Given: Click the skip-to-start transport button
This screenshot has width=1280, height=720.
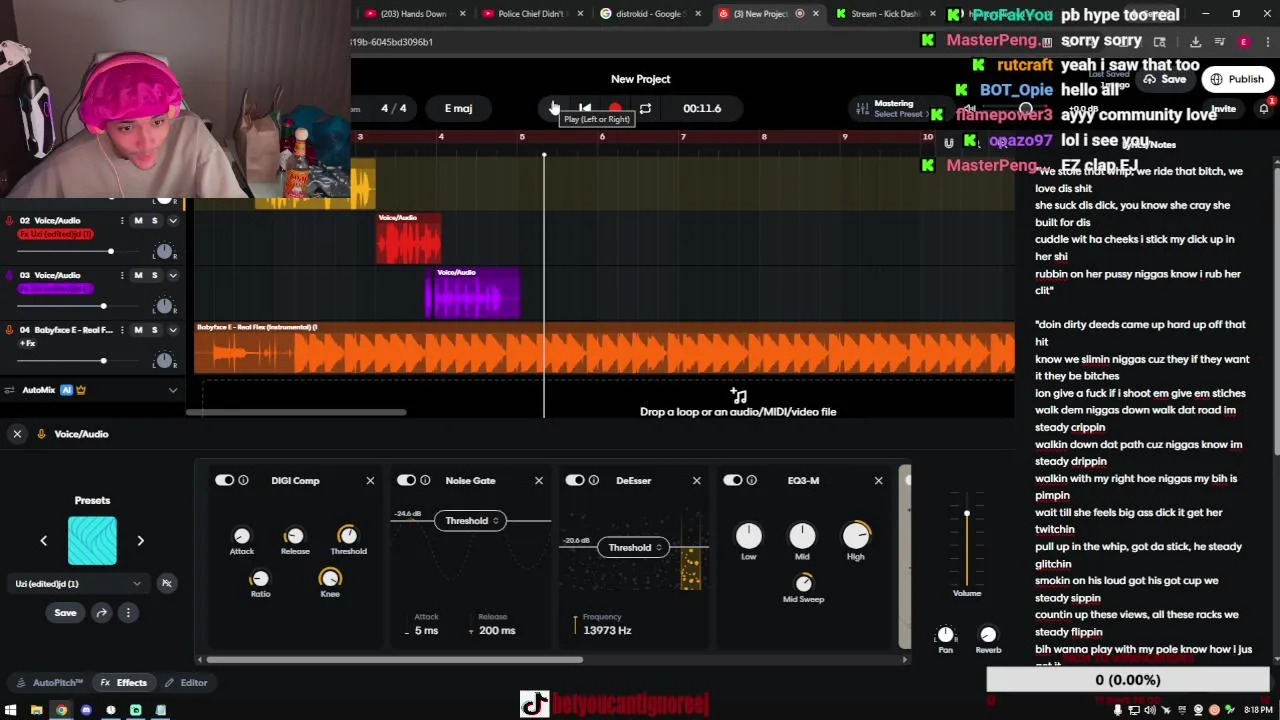Looking at the screenshot, I should pyautogui.click(x=585, y=108).
